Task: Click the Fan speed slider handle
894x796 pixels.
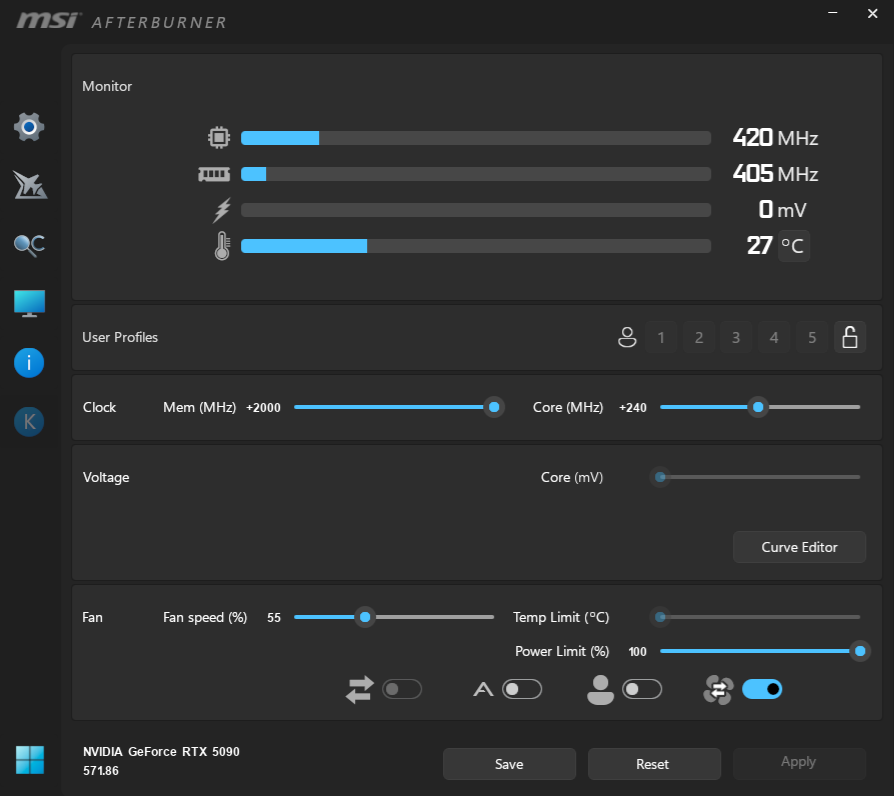Action: pyautogui.click(x=365, y=618)
